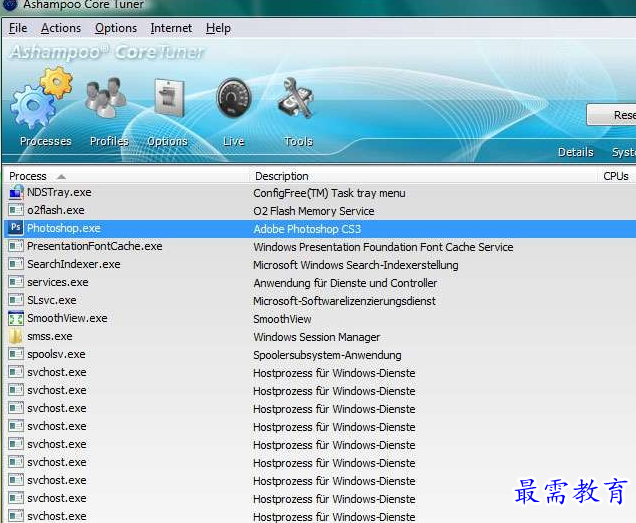
Task: Click the PresentationFontCache.exe icon
Action: point(16,246)
